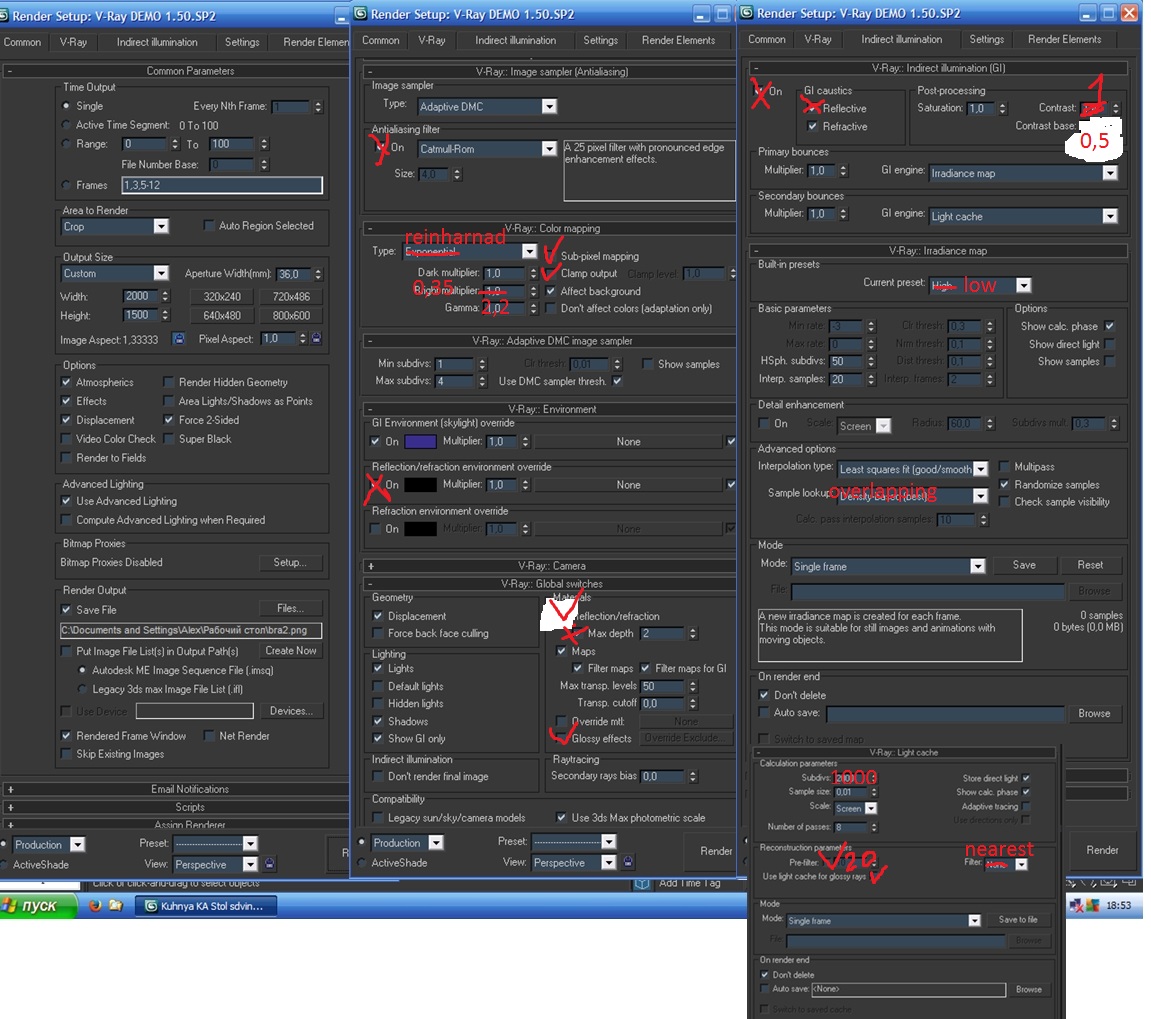Click the Files... button in Render Output

click(290, 608)
